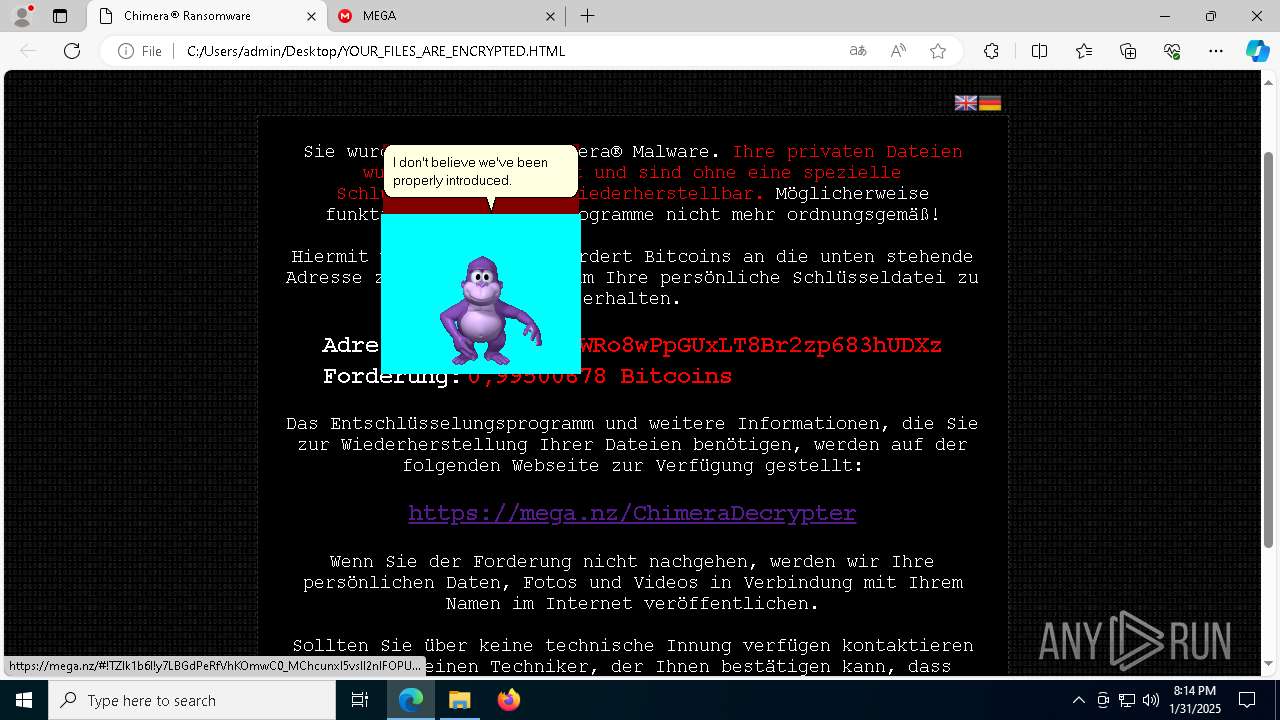
Task: Open a new browser tab
Action: pyautogui.click(x=587, y=16)
